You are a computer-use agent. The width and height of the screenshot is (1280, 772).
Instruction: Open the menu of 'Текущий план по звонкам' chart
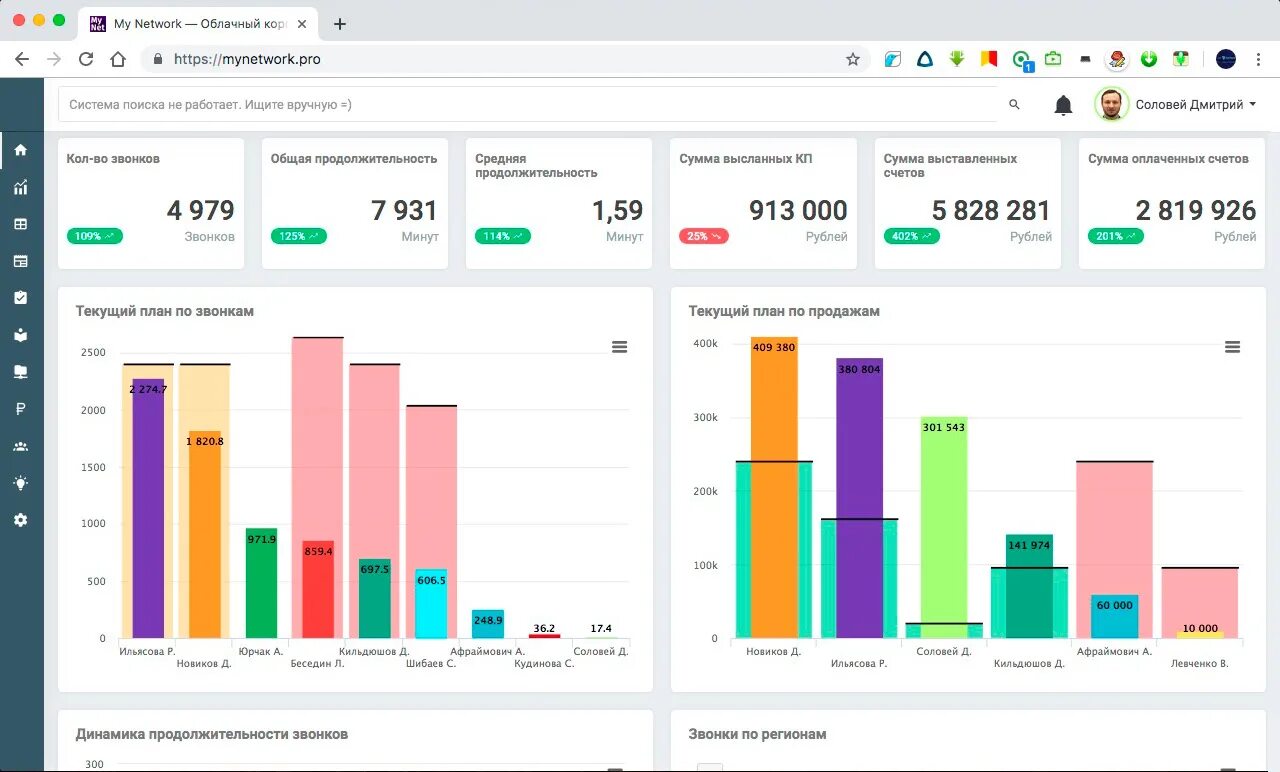tap(619, 347)
